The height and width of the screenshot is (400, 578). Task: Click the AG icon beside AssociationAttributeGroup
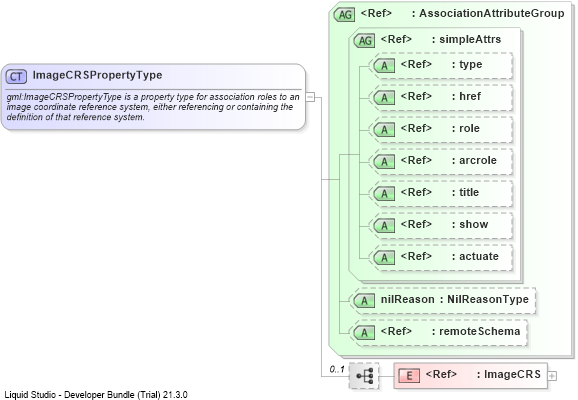pyautogui.click(x=345, y=15)
